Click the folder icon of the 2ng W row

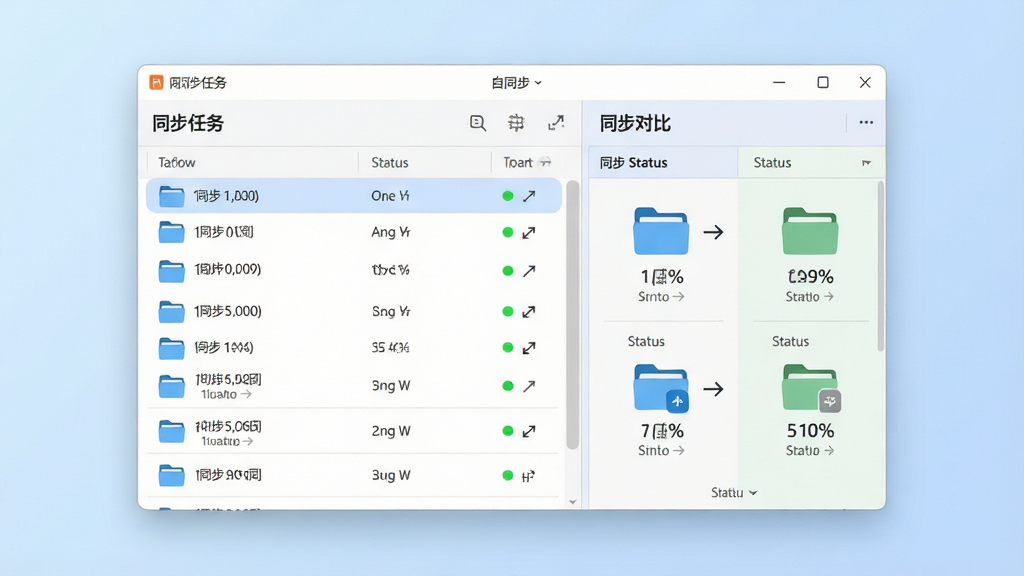[172, 431]
